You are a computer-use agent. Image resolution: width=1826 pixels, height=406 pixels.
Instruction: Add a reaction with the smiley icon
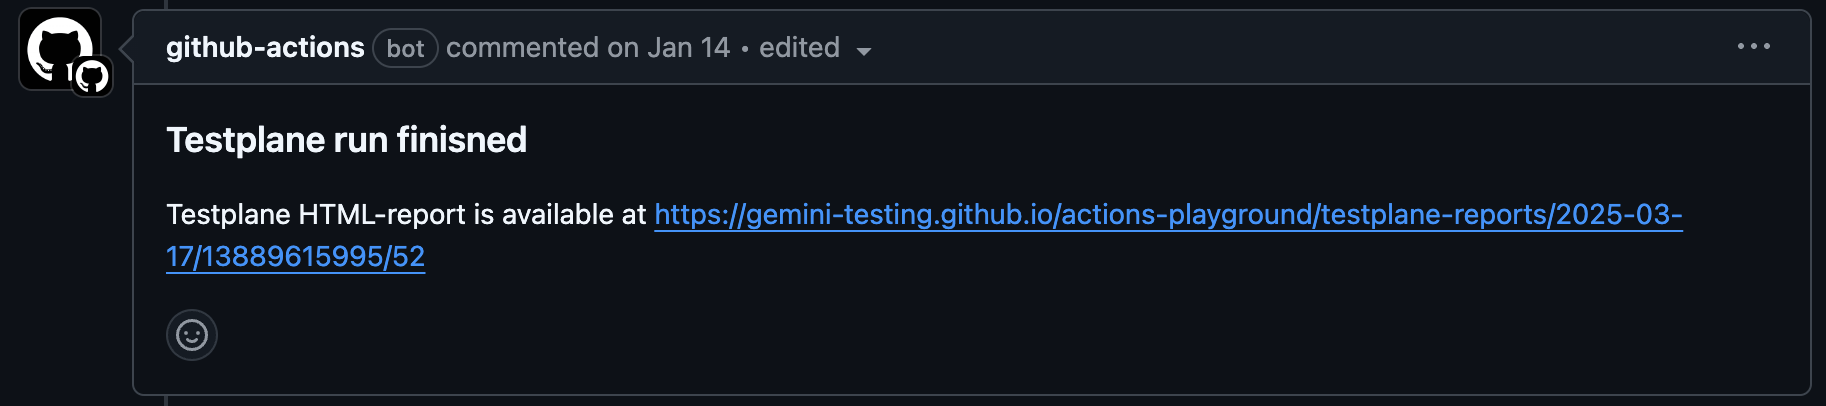[192, 335]
